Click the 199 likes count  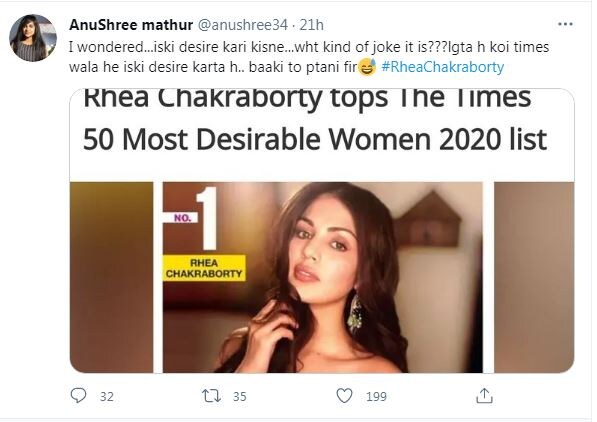coord(376,397)
